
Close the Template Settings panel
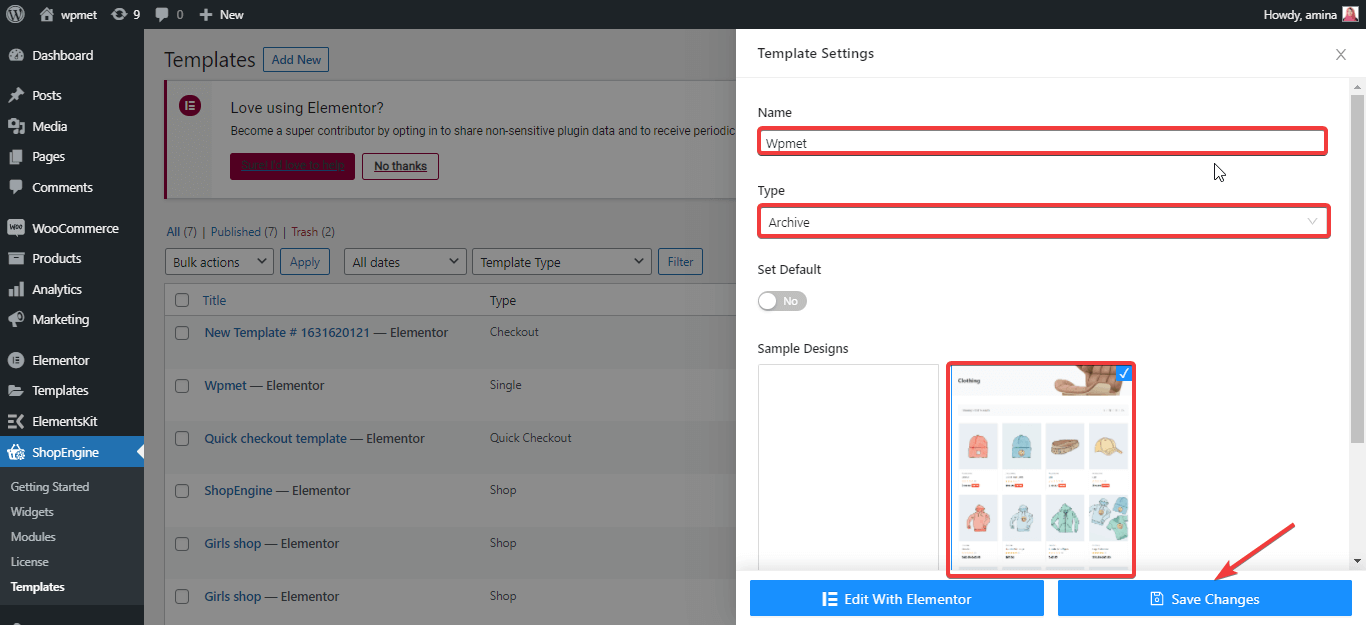[x=1341, y=54]
